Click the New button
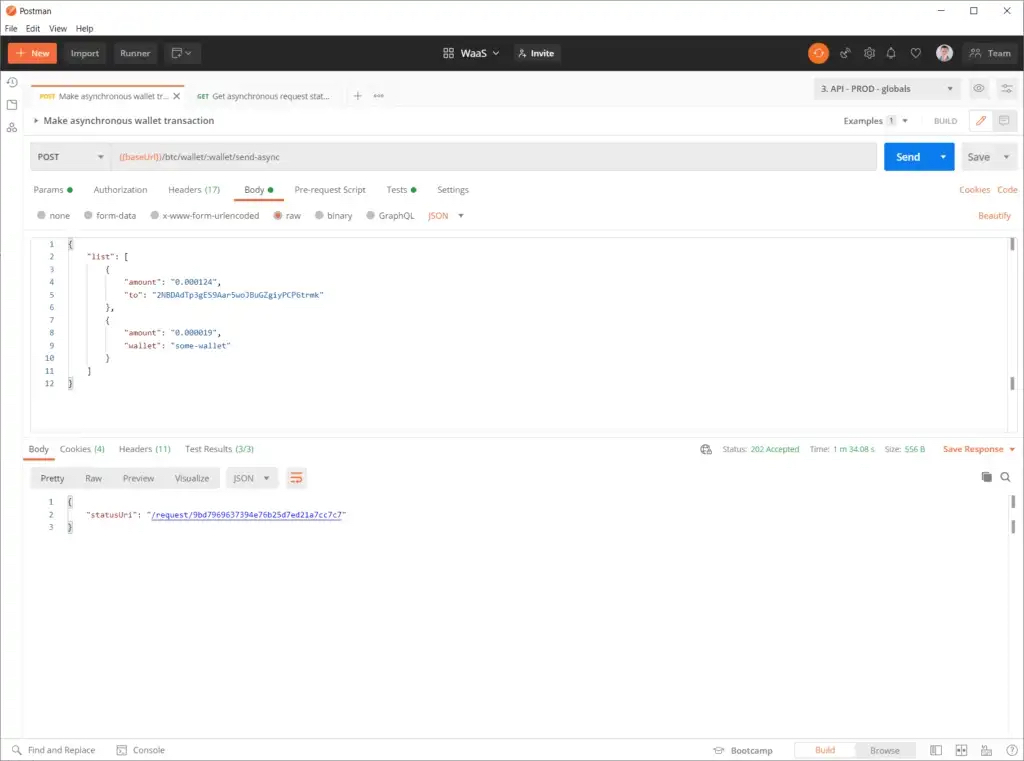 [x=33, y=54]
